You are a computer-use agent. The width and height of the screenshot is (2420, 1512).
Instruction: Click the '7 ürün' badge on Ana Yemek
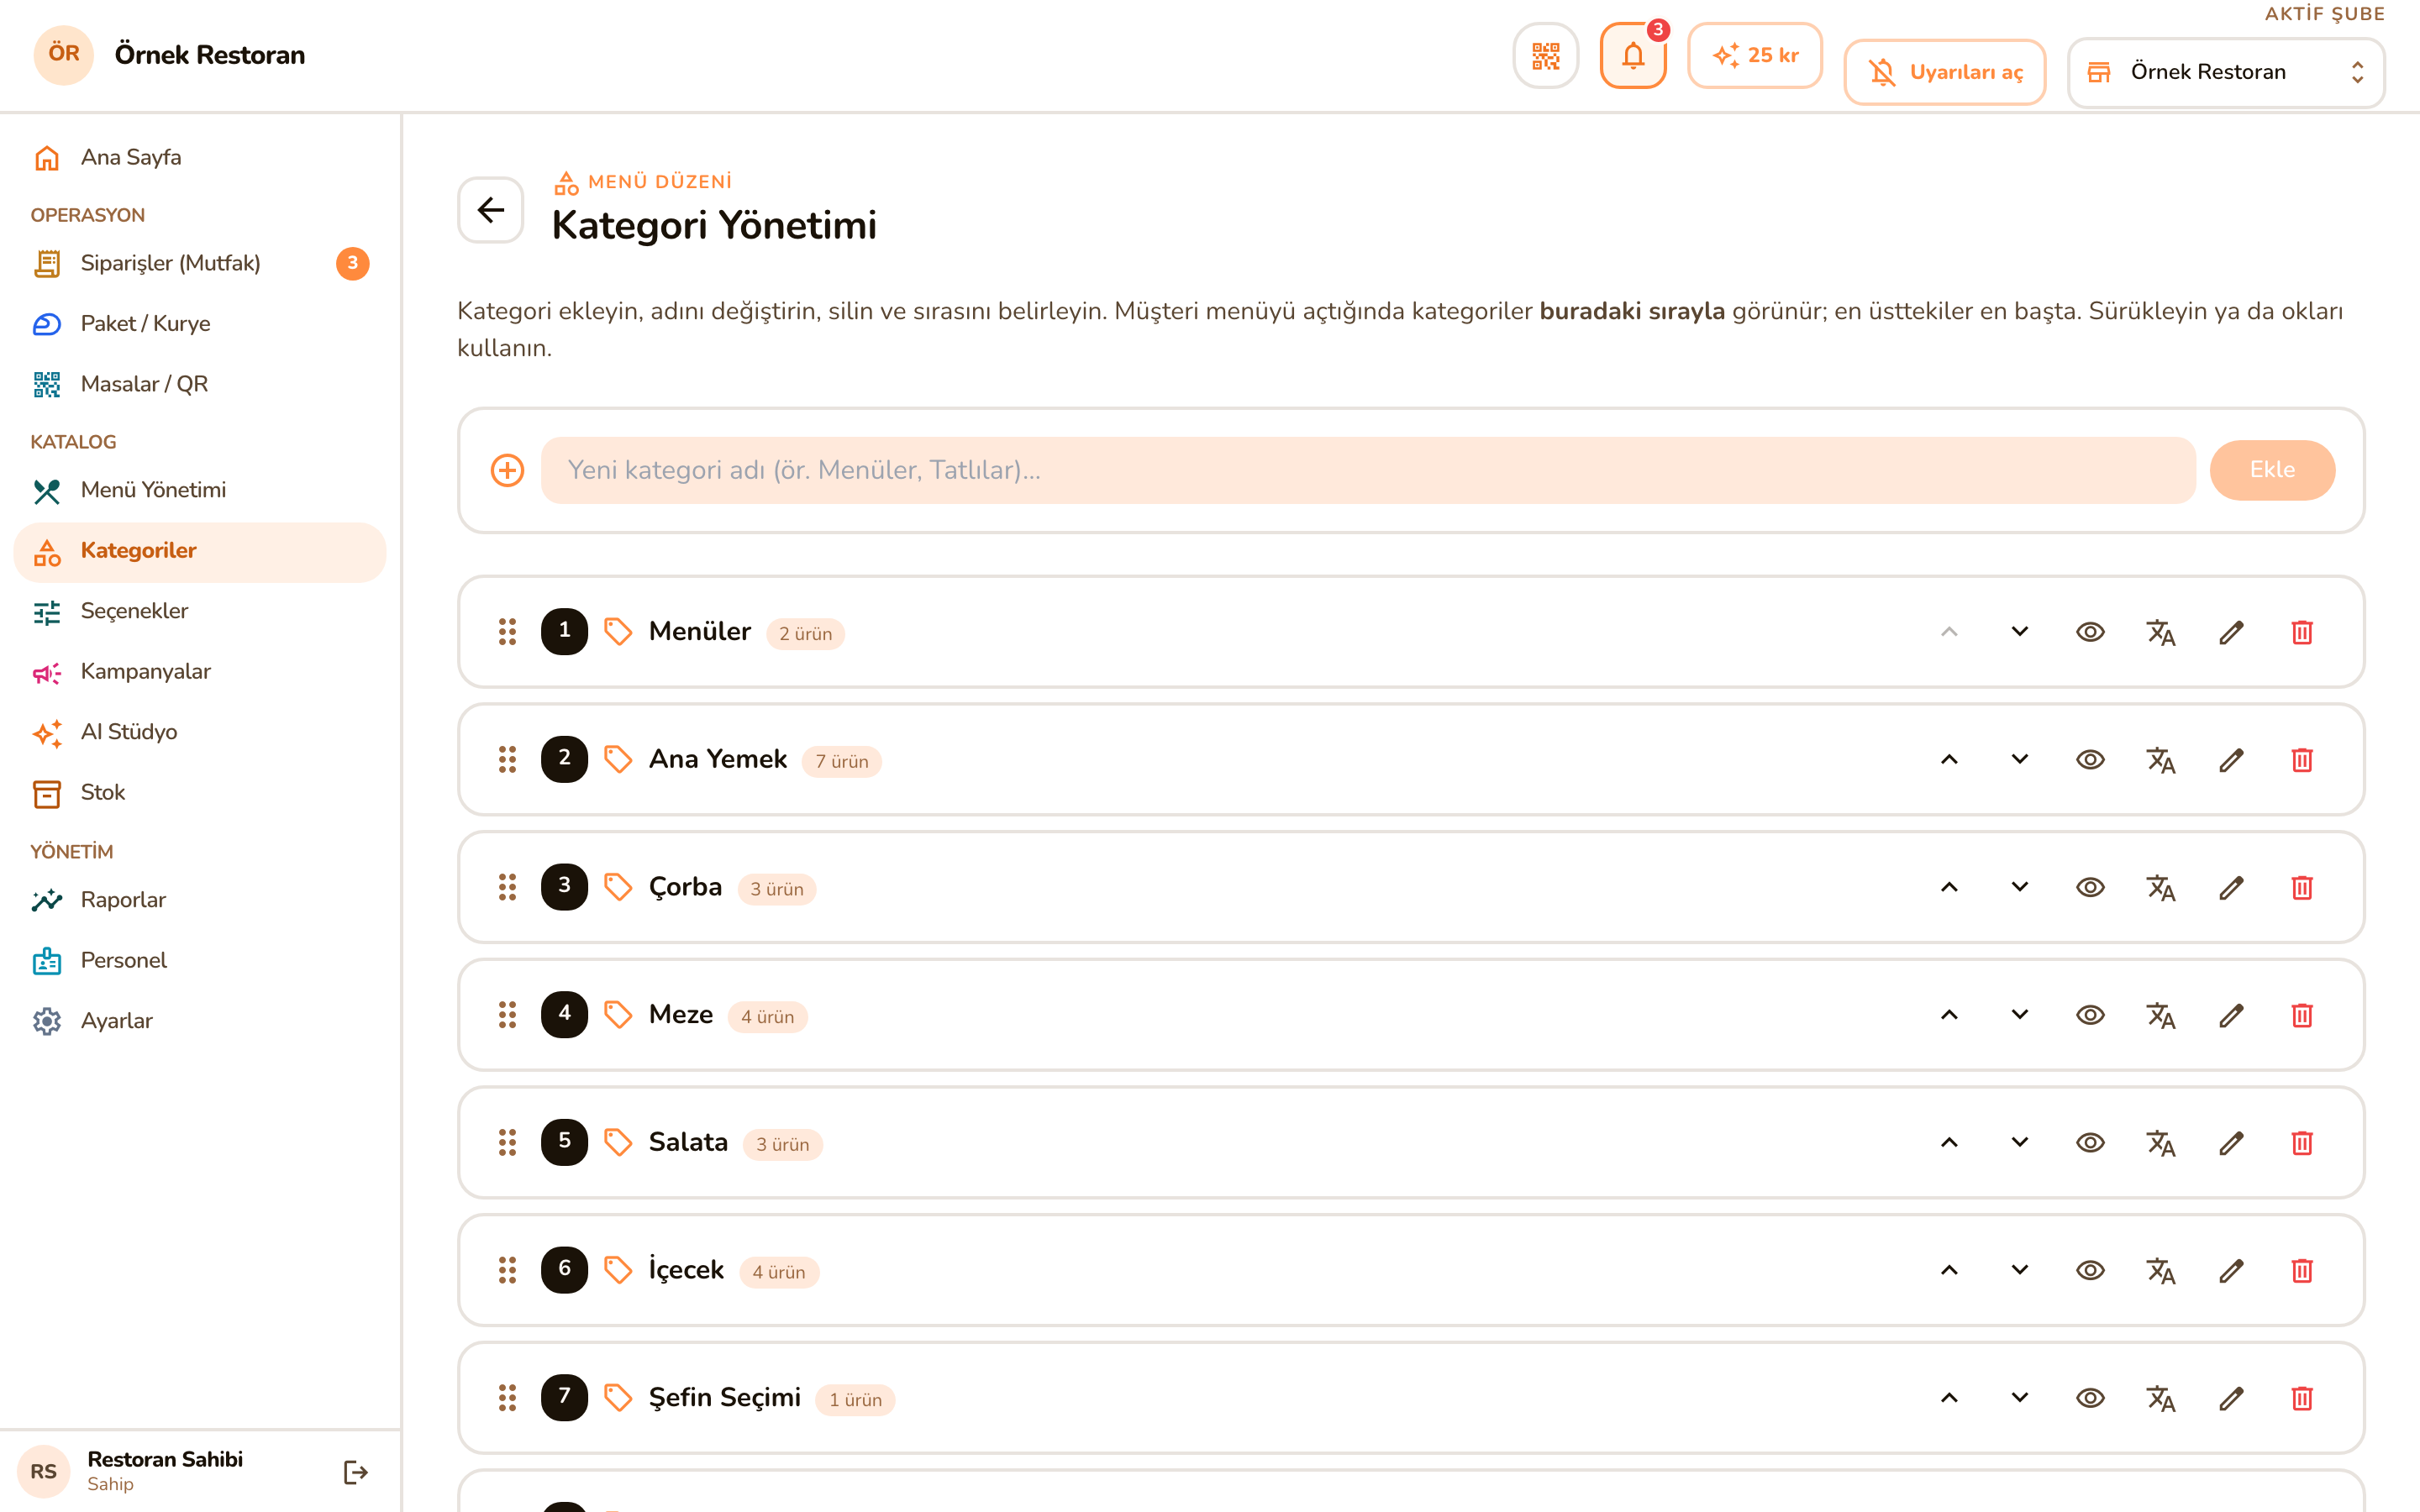point(841,761)
